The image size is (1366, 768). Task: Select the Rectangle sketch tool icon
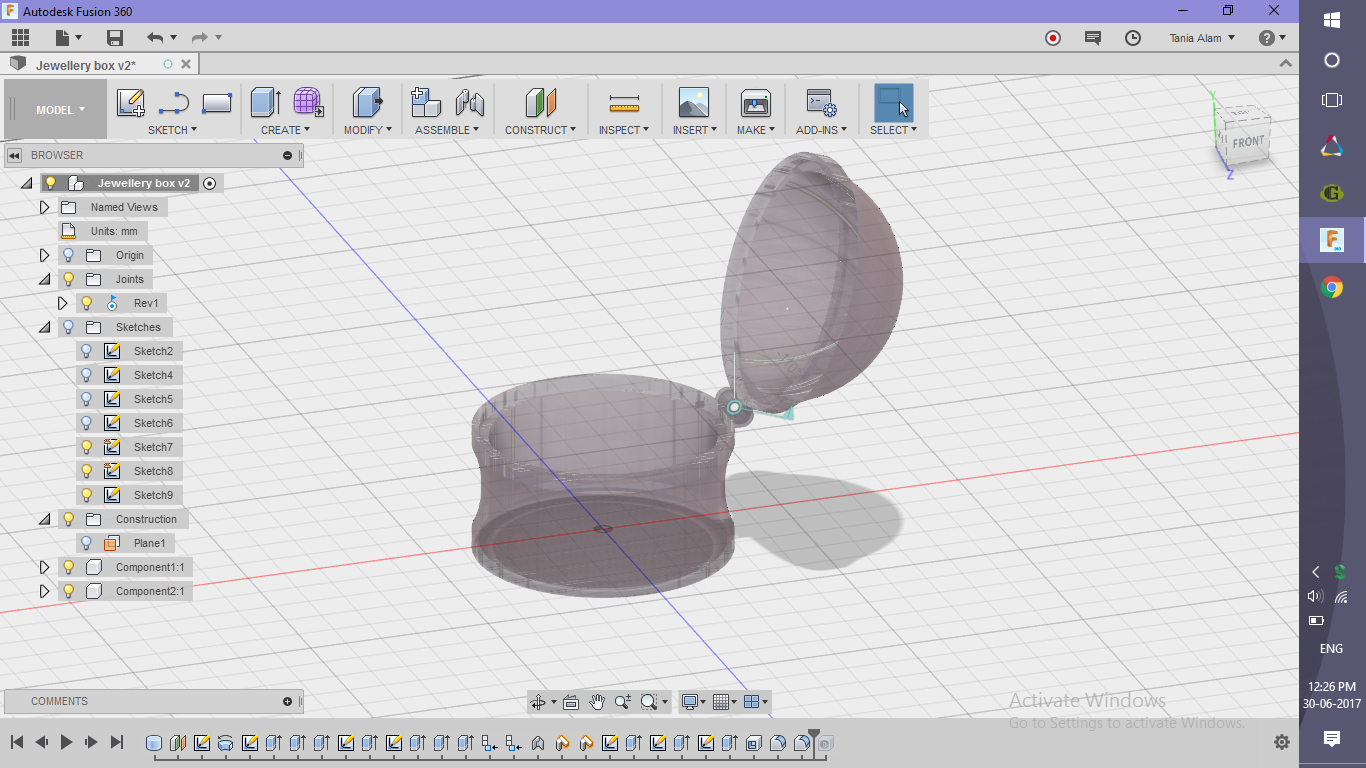click(x=217, y=103)
